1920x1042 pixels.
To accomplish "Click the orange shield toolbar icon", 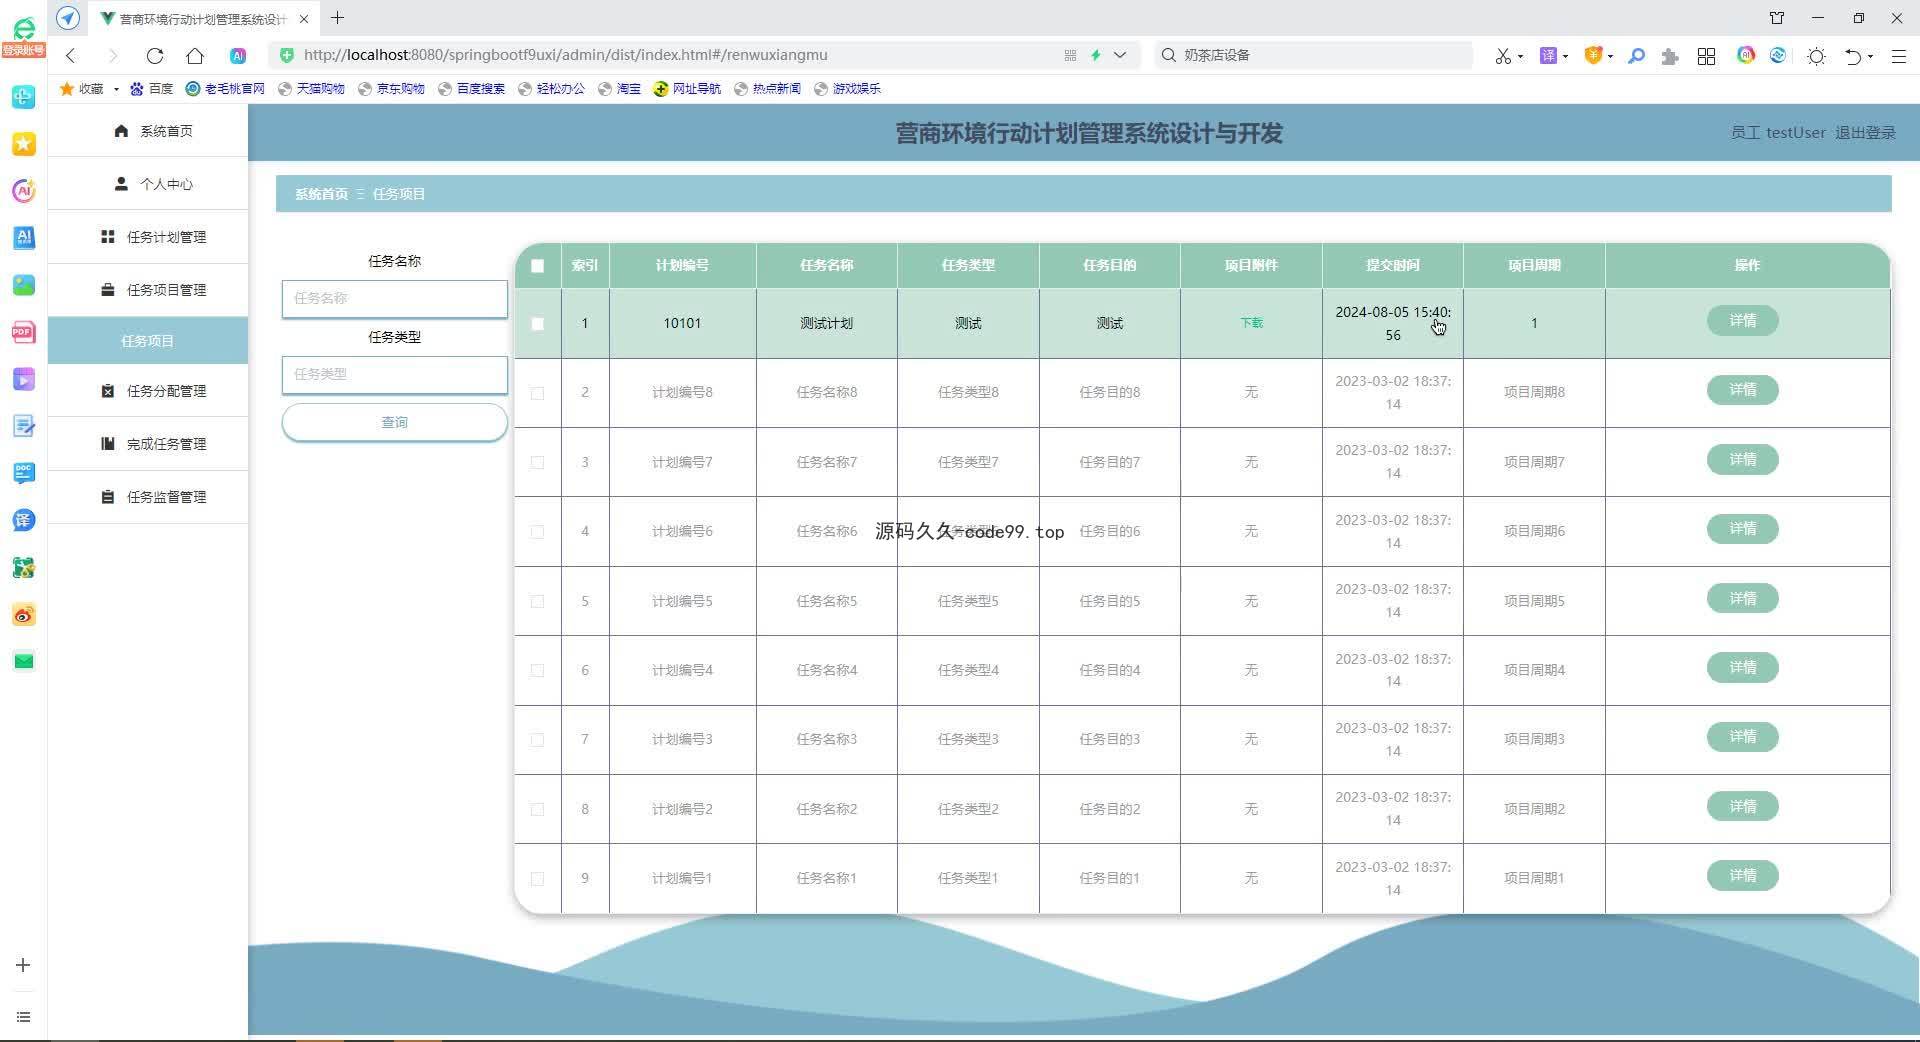I will tap(1594, 56).
